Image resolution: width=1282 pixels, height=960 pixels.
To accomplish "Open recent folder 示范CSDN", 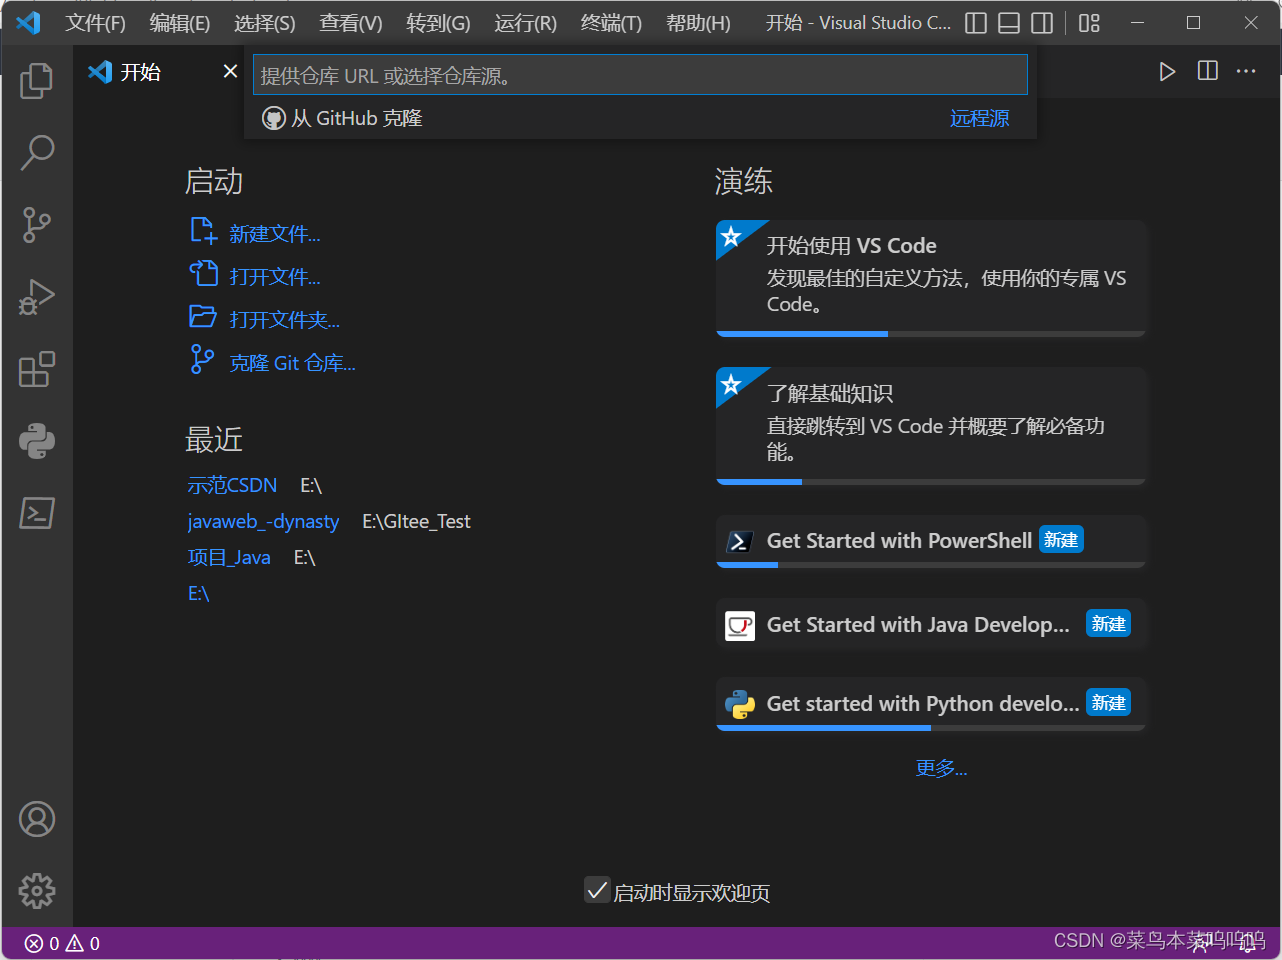I will [x=232, y=485].
